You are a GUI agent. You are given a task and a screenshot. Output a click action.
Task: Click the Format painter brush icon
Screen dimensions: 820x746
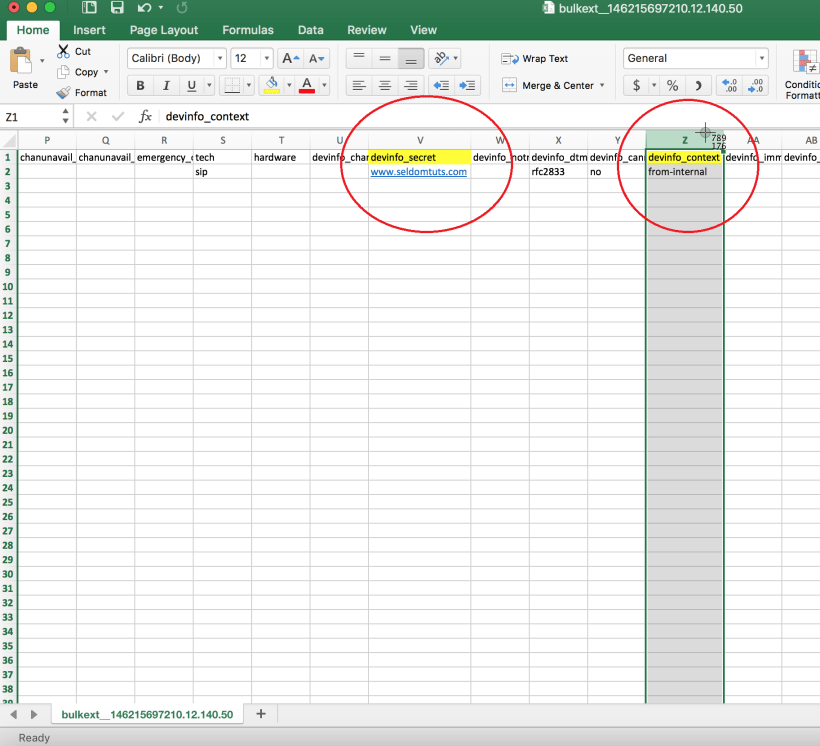[63, 93]
